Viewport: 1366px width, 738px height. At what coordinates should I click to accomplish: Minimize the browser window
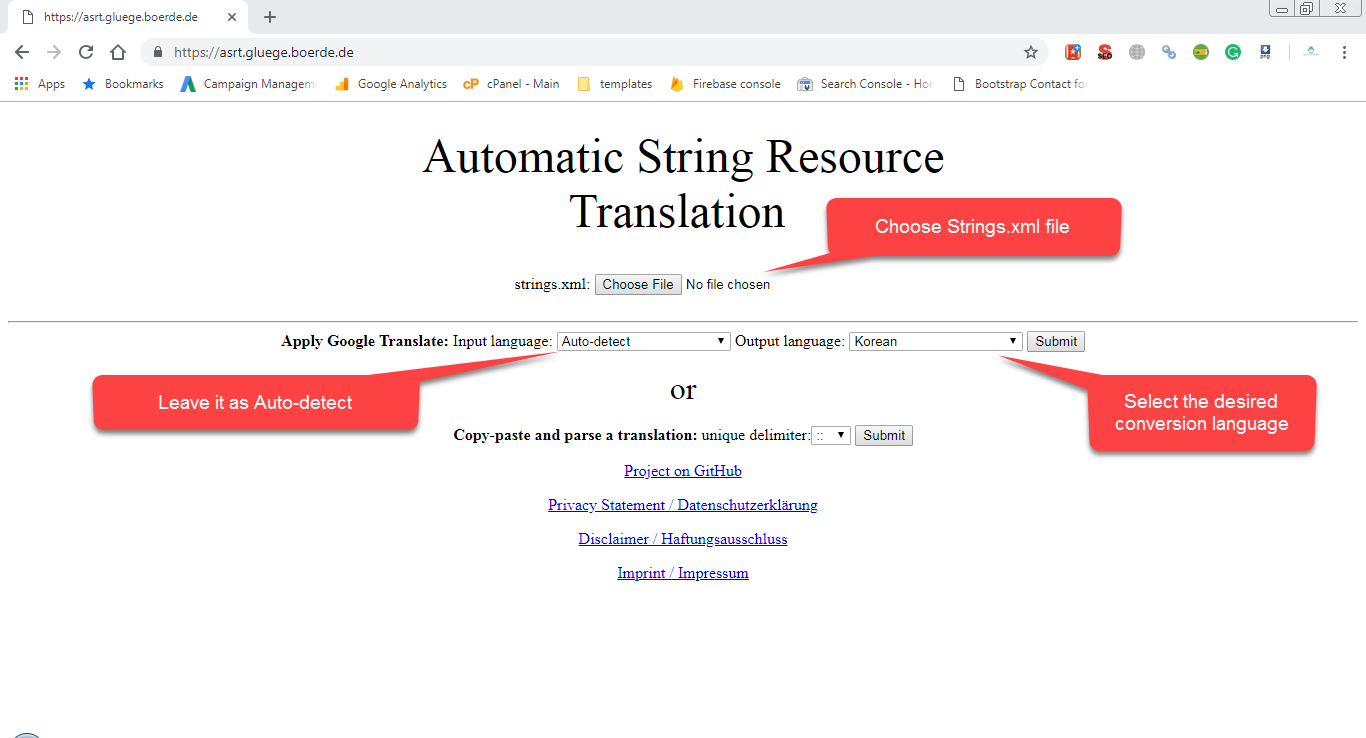[x=1282, y=8]
